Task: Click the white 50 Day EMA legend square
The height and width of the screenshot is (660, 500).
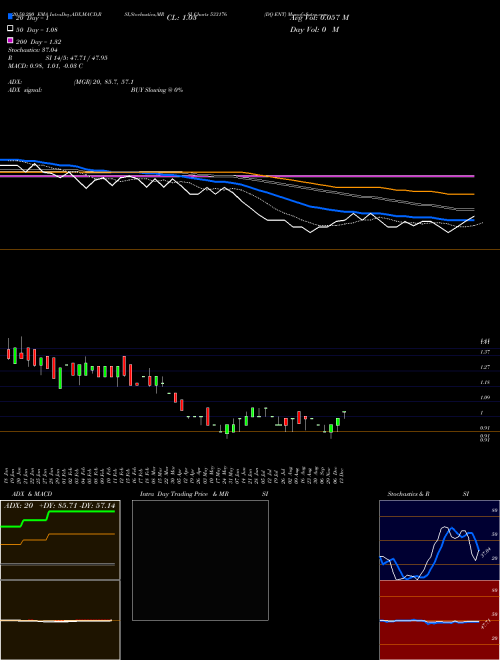Action: 10,28
